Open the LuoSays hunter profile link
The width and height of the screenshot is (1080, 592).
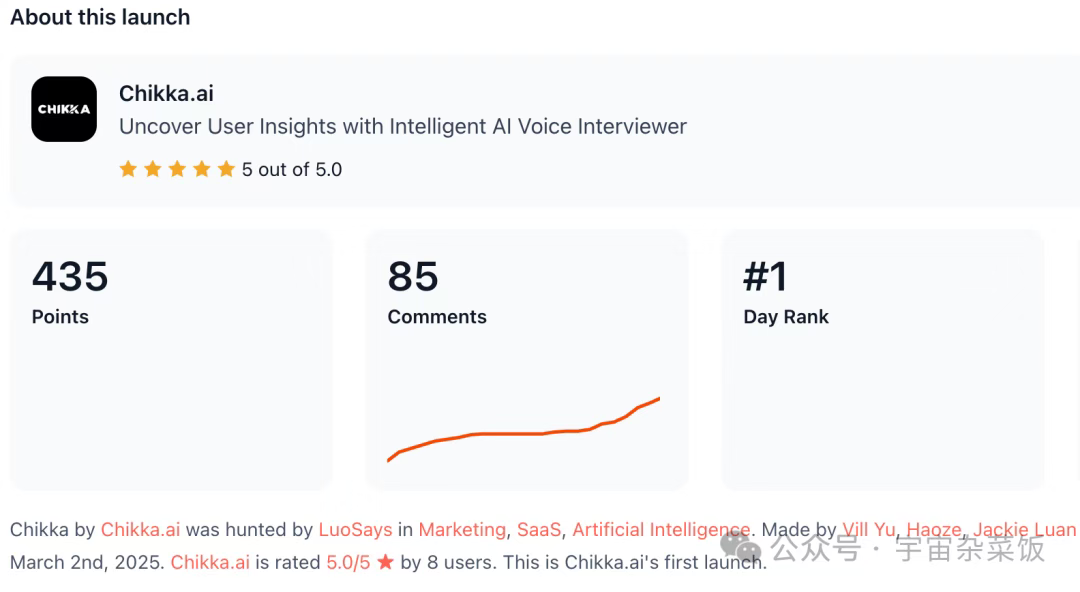click(x=355, y=530)
